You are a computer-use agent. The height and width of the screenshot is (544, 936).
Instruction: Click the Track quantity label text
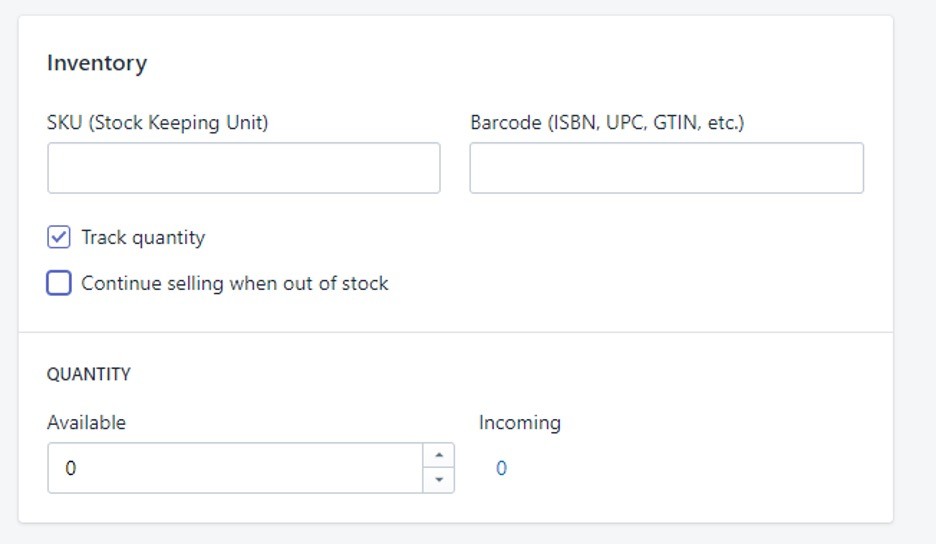tap(143, 238)
